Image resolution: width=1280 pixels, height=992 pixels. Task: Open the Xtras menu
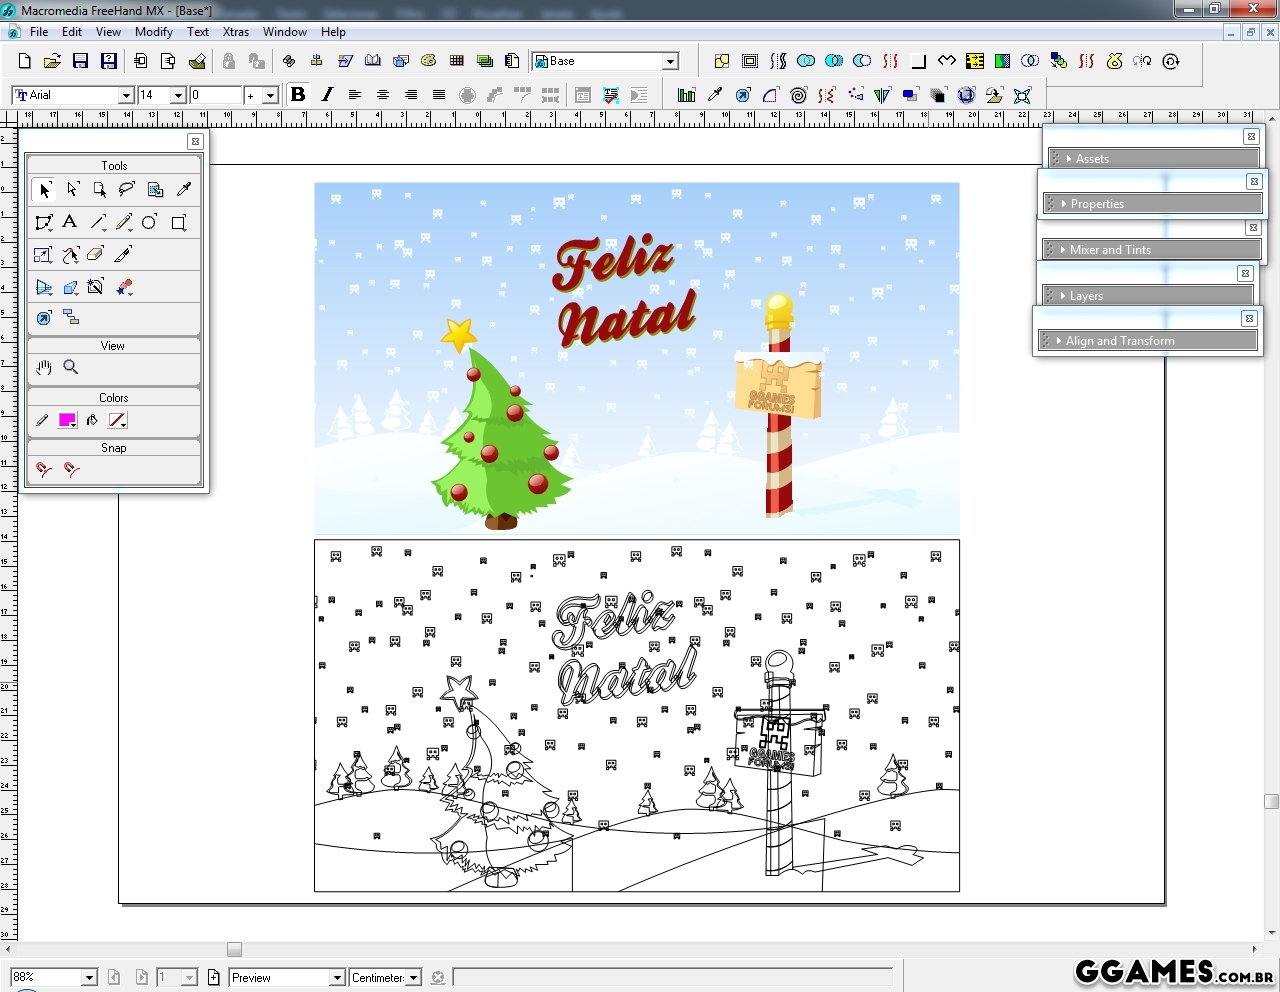[236, 32]
